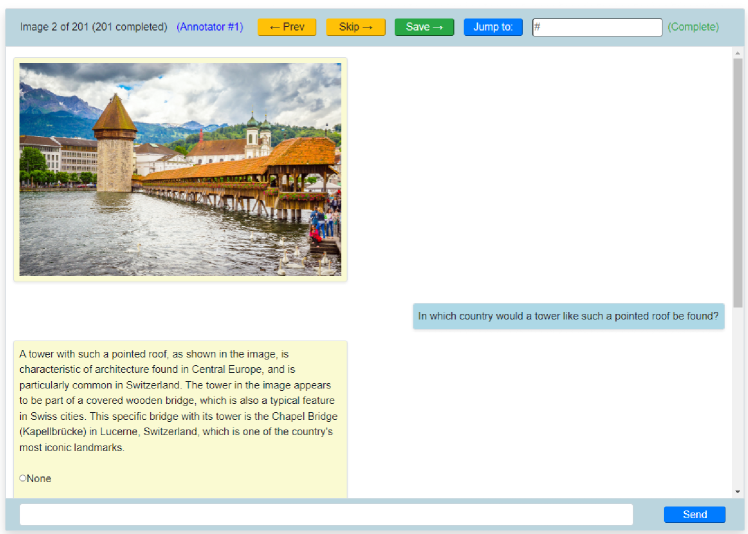Click the scrollbar down arrow
The height and width of the screenshot is (534, 748).
[x=738, y=492]
